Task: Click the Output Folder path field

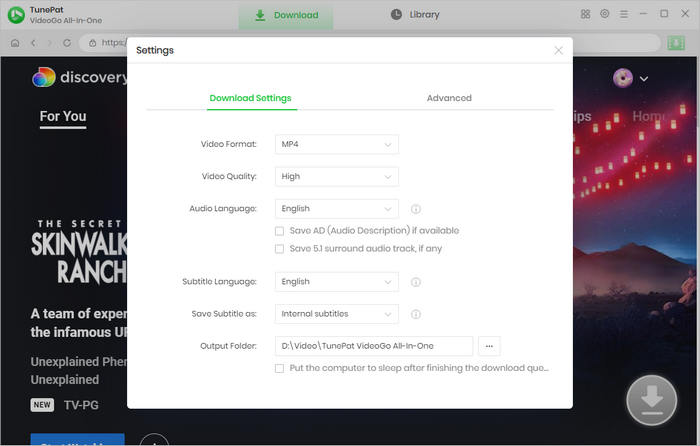Action: 374,346
